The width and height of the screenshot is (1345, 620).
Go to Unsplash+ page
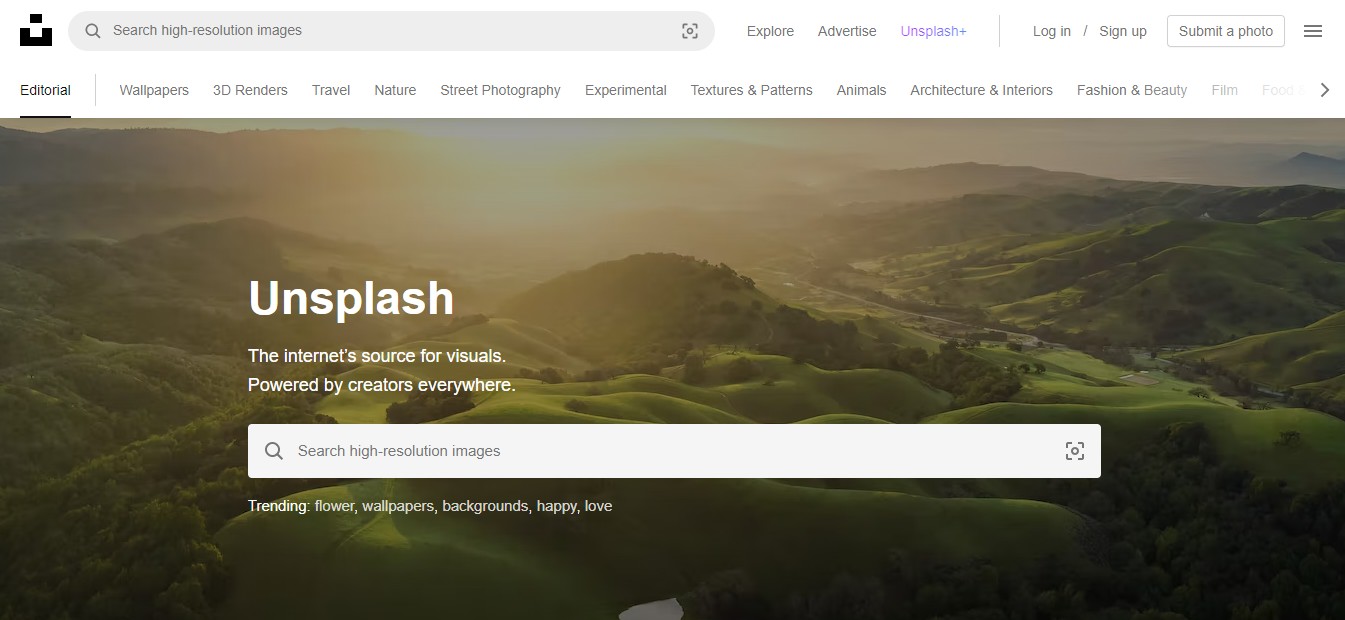(x=933, y=31)
